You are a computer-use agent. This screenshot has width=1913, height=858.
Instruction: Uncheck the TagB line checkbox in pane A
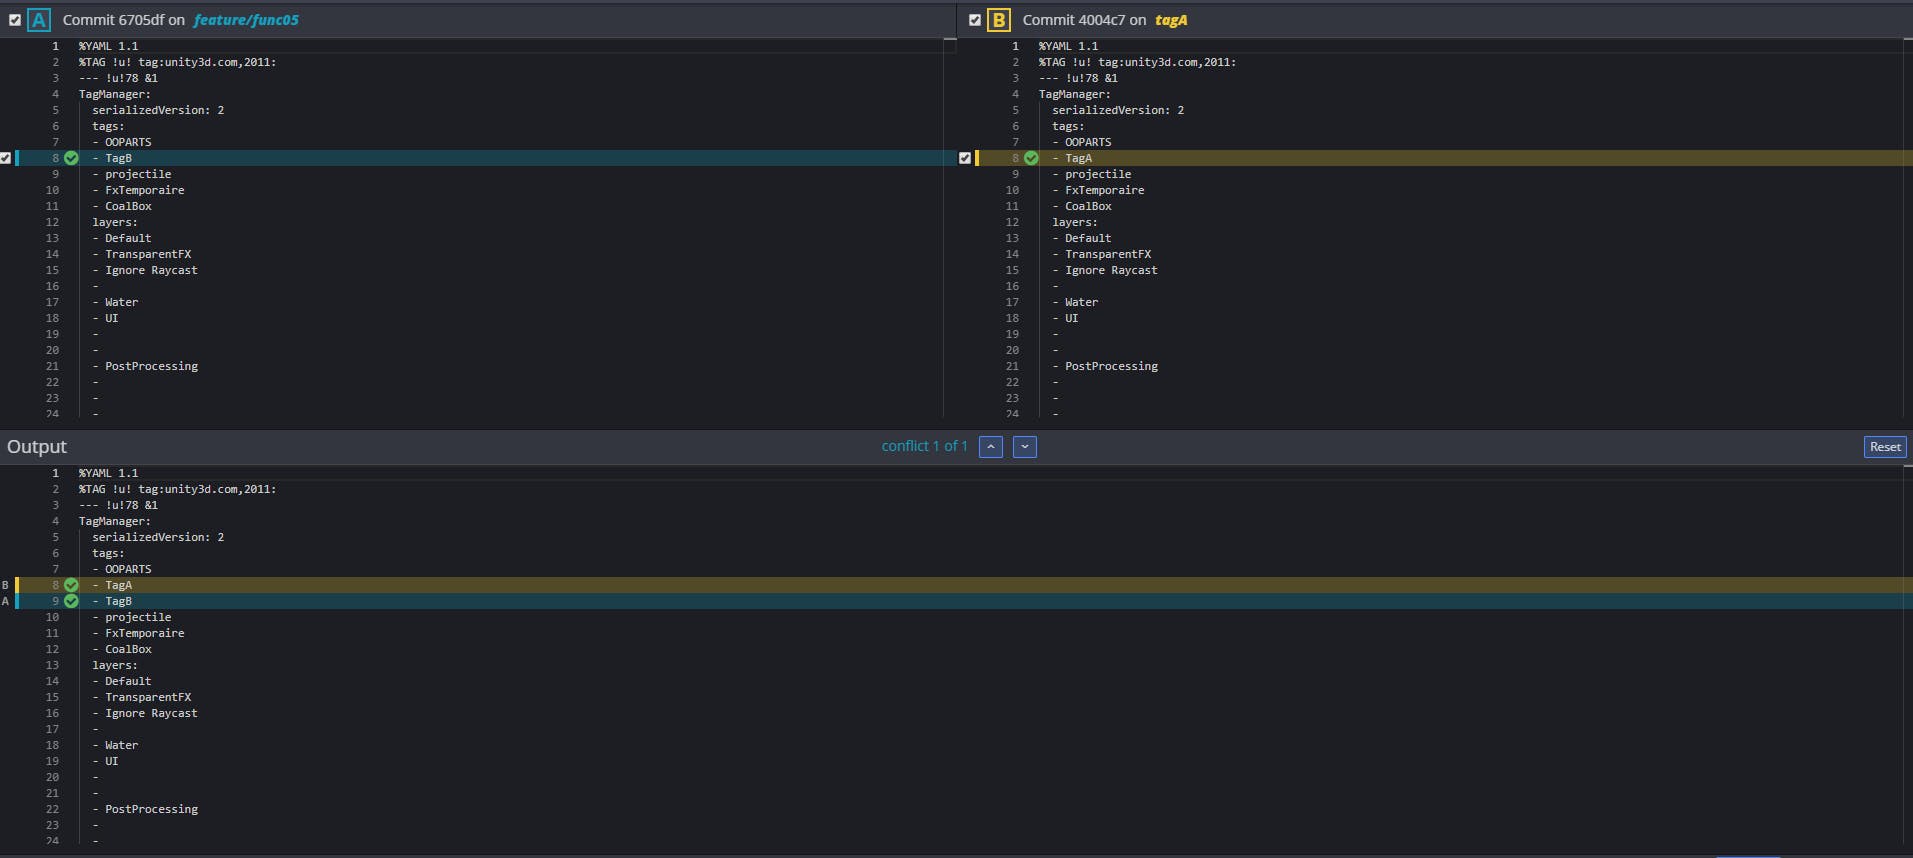(6, 158)
